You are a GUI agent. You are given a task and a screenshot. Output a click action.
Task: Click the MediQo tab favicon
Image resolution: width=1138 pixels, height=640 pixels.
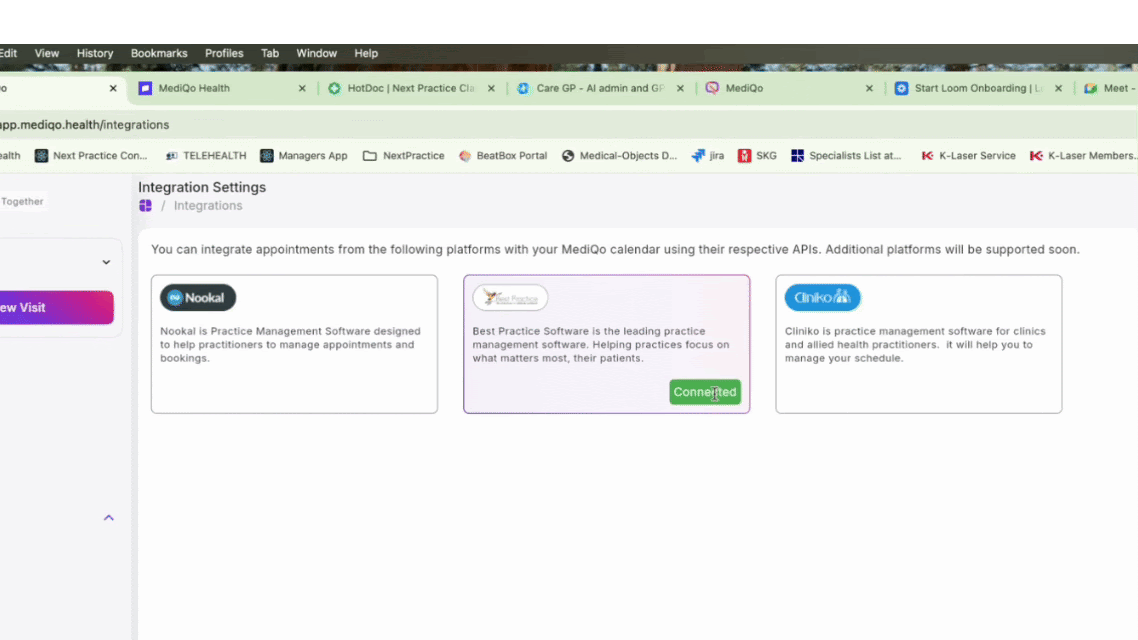[x=712, y=88]
